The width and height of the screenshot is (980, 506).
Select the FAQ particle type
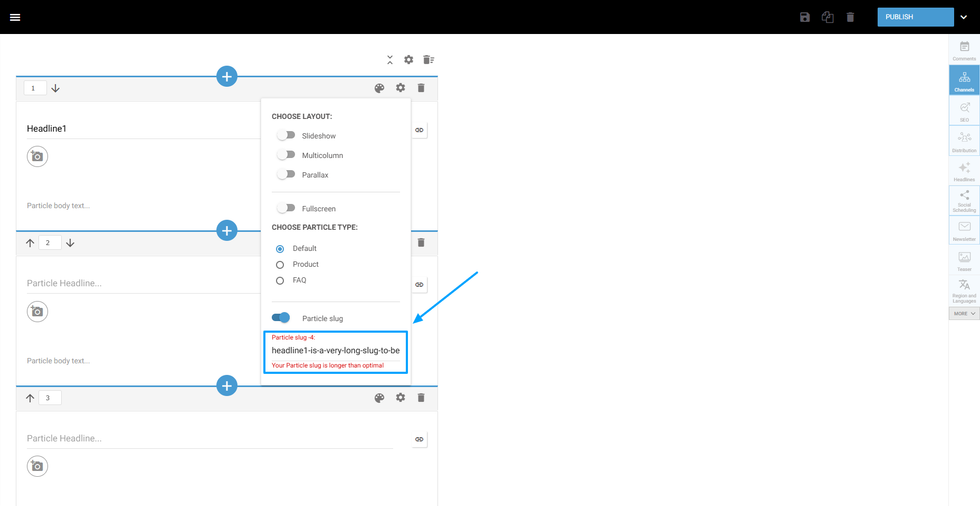tap(280, 281)
